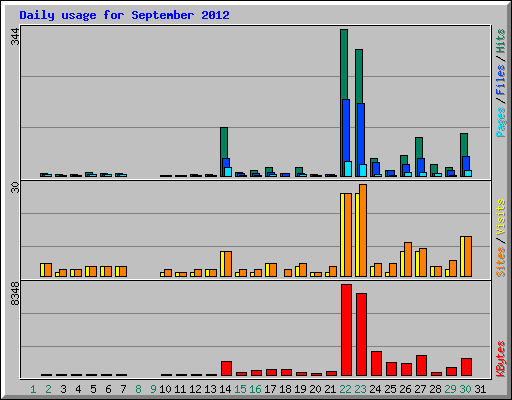Select the blue files bar for day 22
The image size is (512, 400).
[346, 130]
